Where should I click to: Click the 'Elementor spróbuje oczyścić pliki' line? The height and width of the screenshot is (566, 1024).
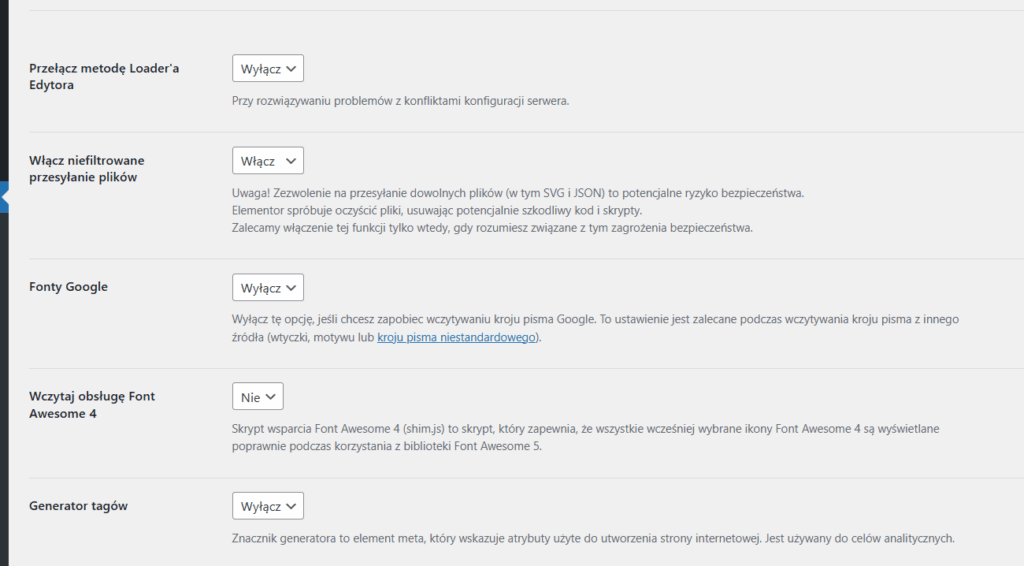click(436, 211)
